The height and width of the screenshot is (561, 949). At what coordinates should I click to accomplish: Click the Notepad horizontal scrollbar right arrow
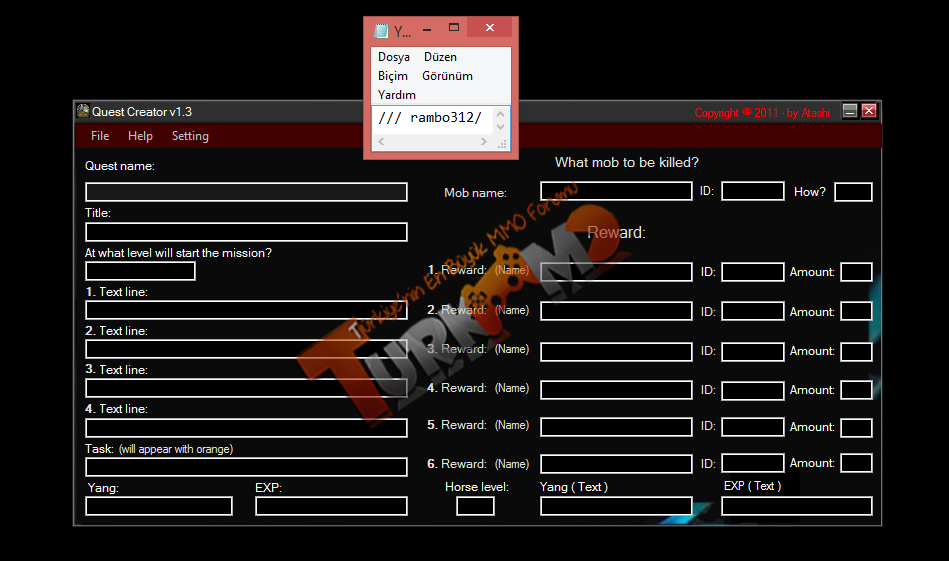[x=484, y=142]
